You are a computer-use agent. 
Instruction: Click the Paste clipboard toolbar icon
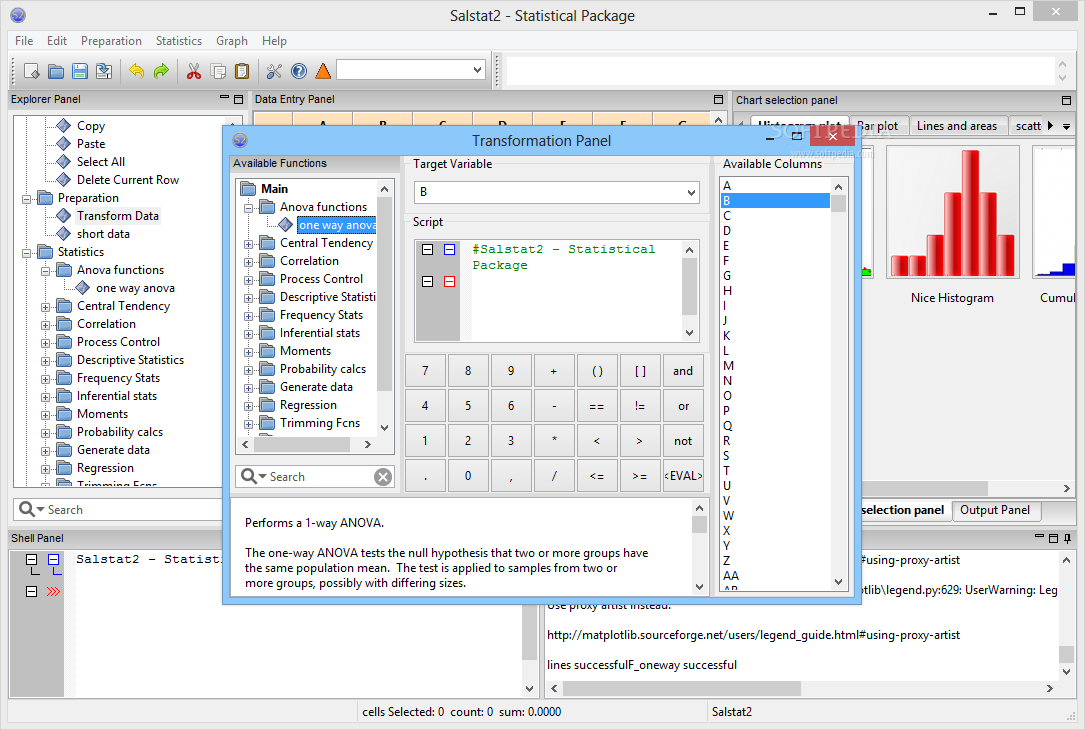tap(242, 71)
